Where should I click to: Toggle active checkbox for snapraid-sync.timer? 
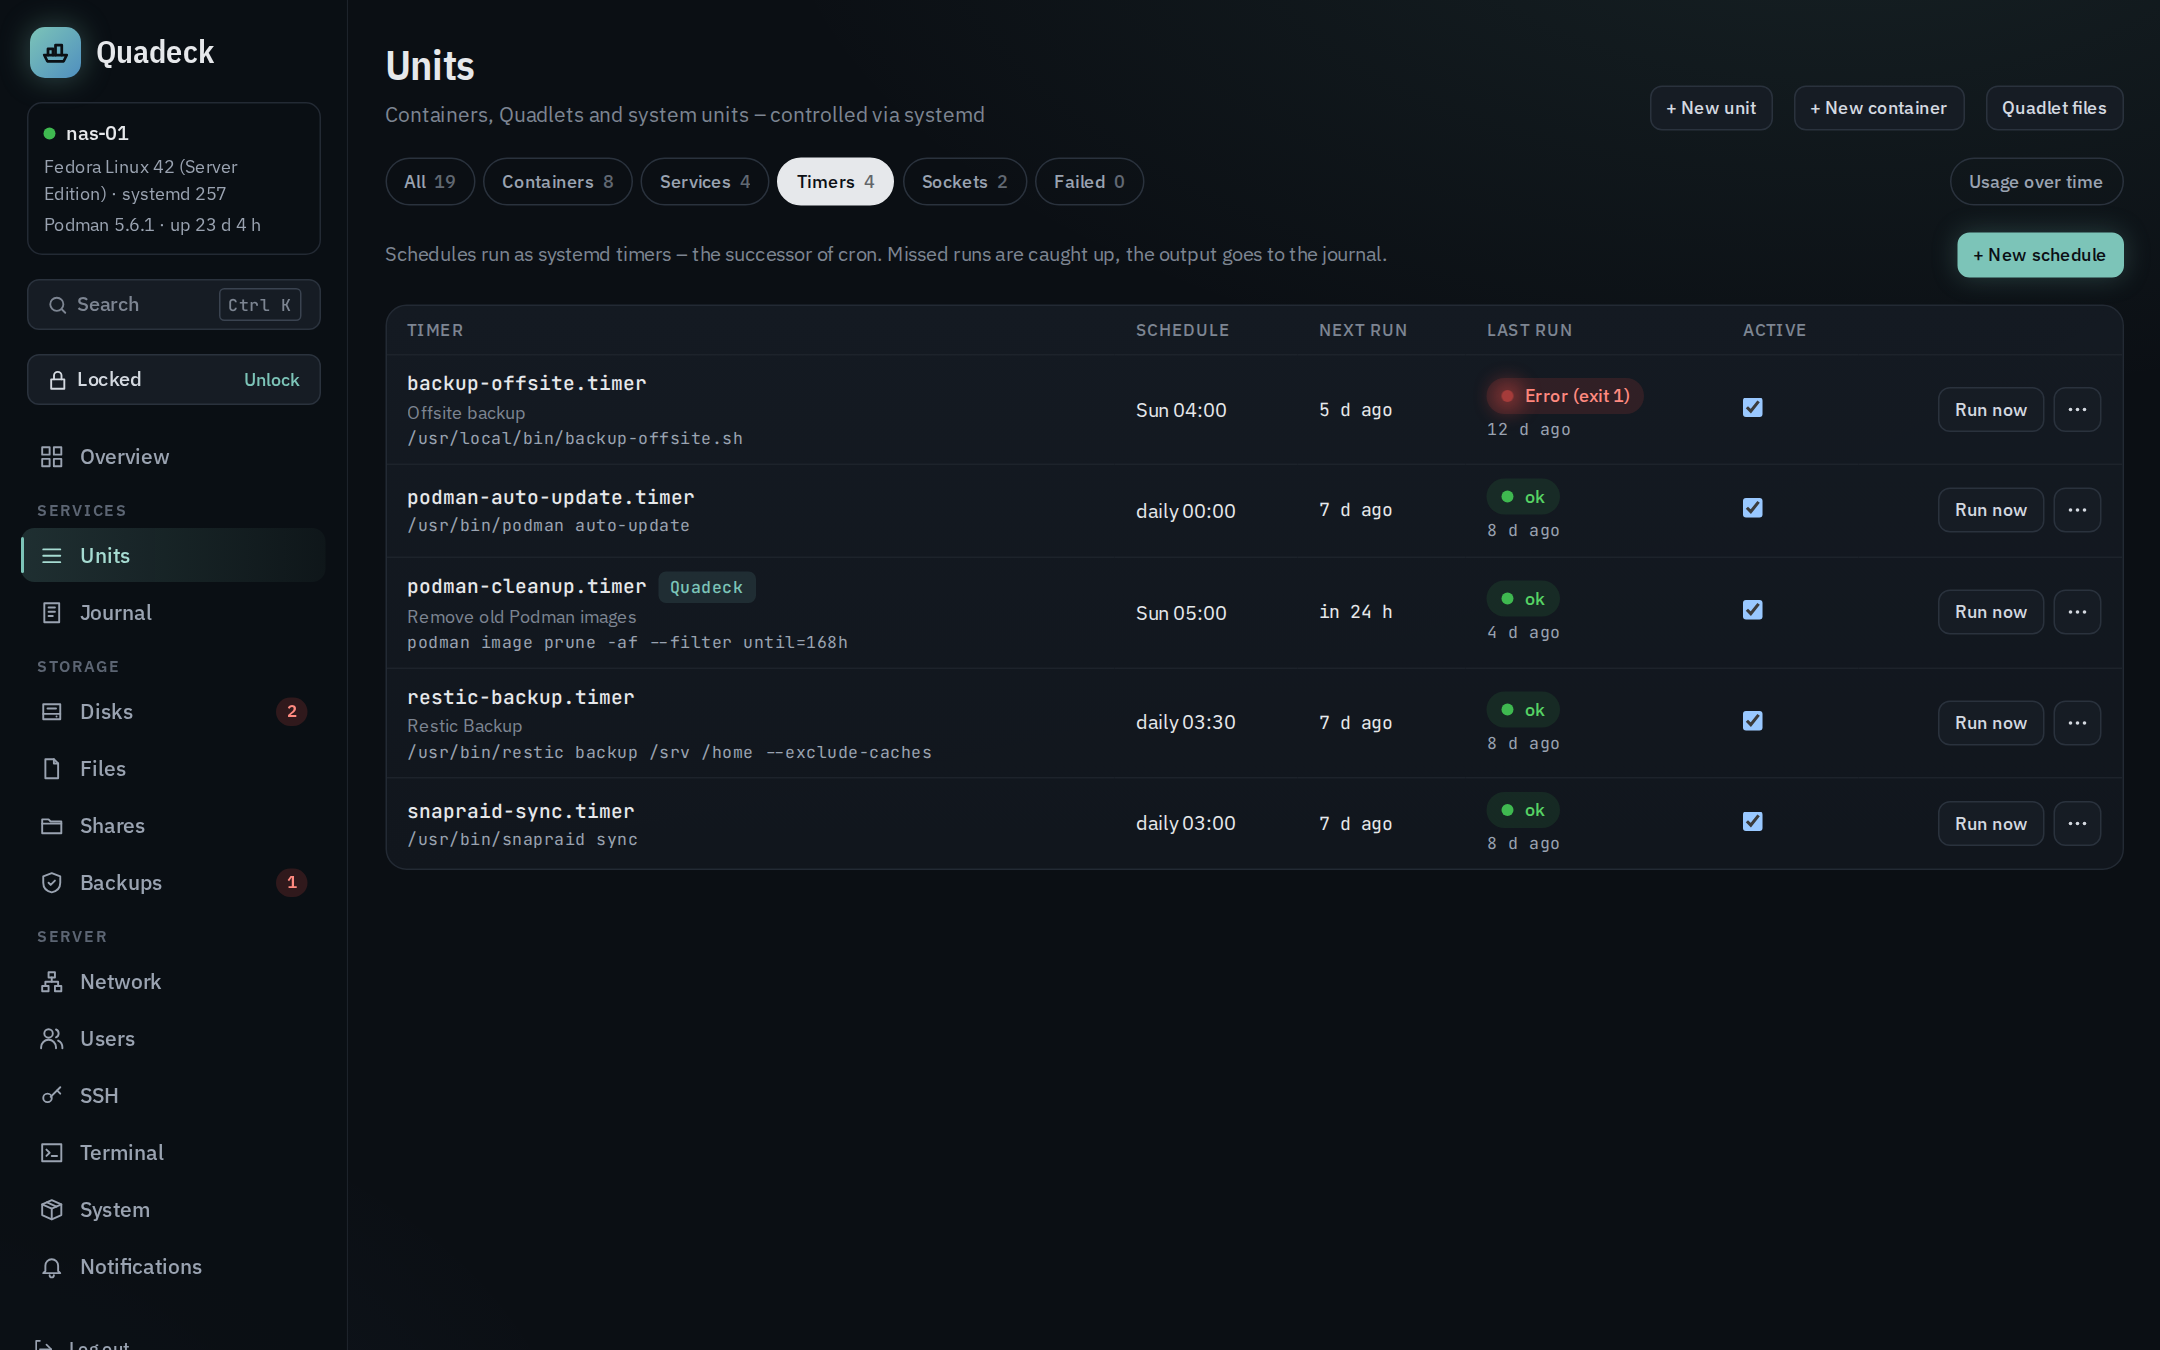[x=1752, y=822]
